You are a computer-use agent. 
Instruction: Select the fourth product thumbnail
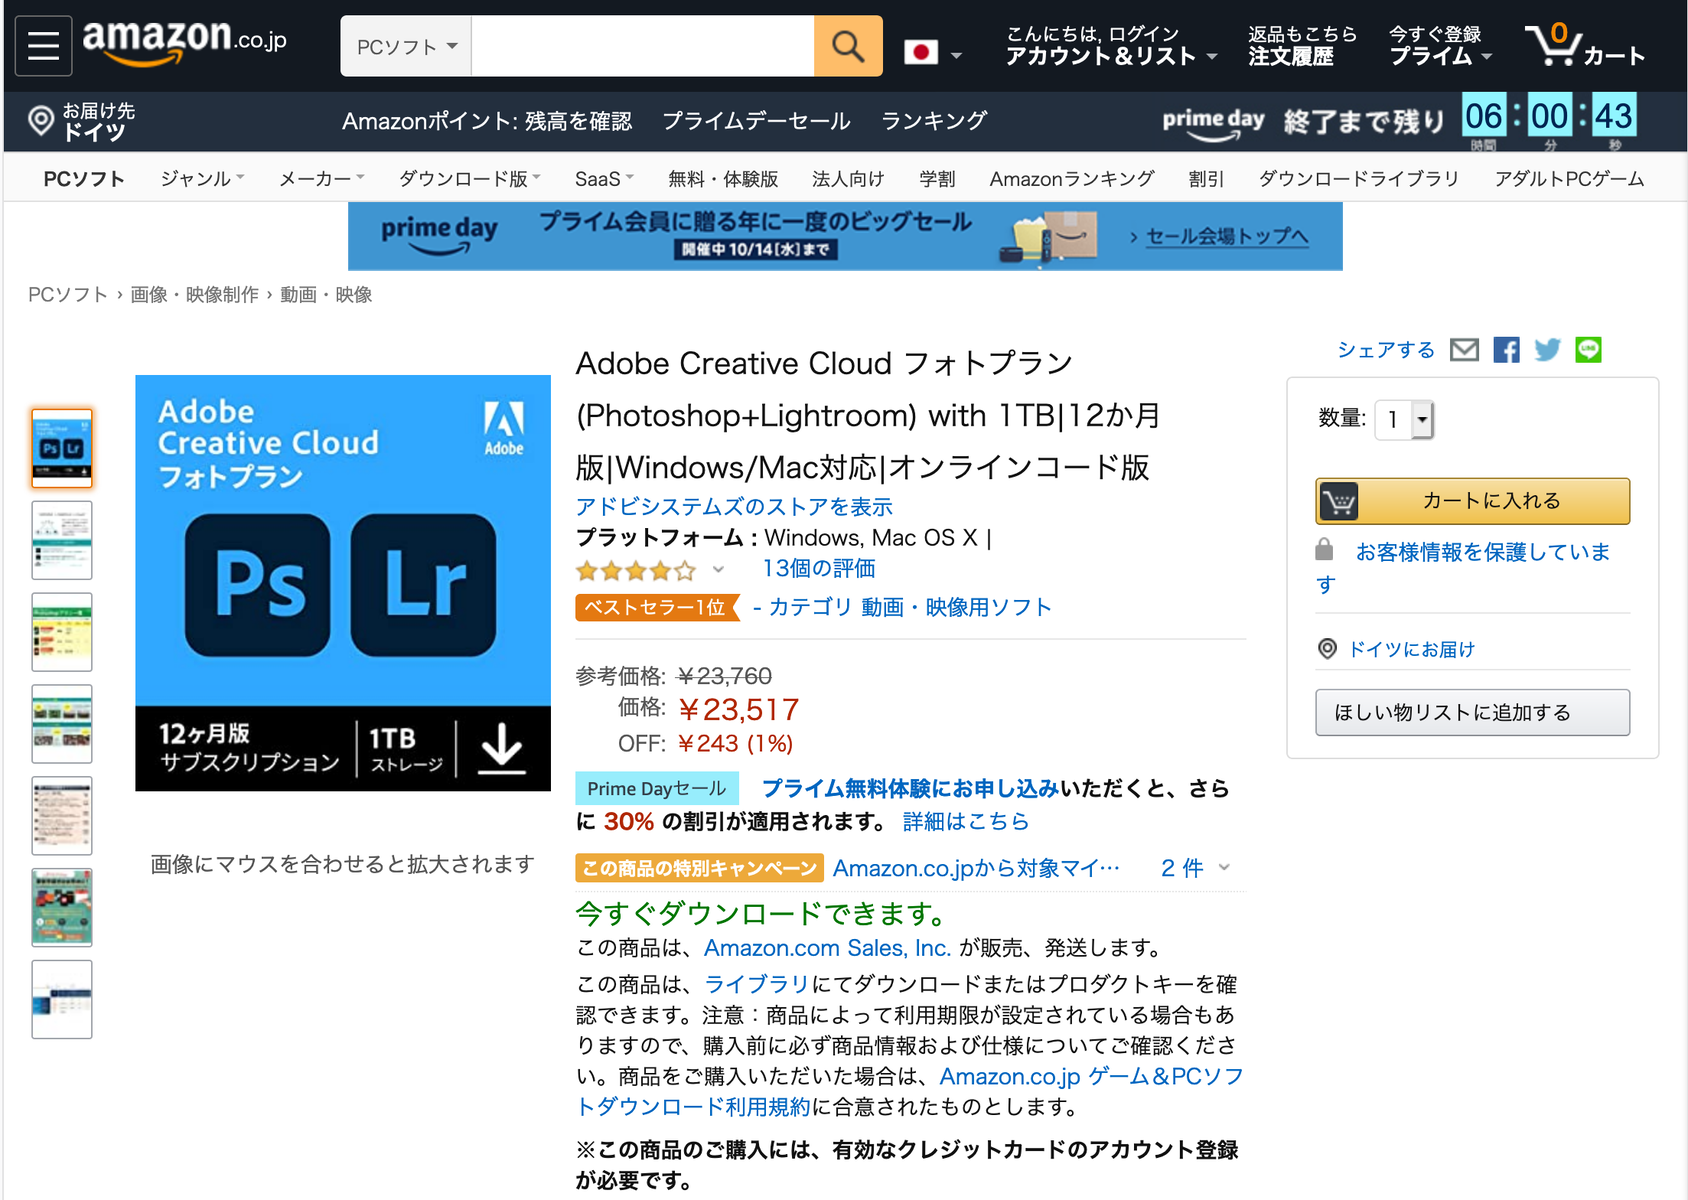pos(62,724)
